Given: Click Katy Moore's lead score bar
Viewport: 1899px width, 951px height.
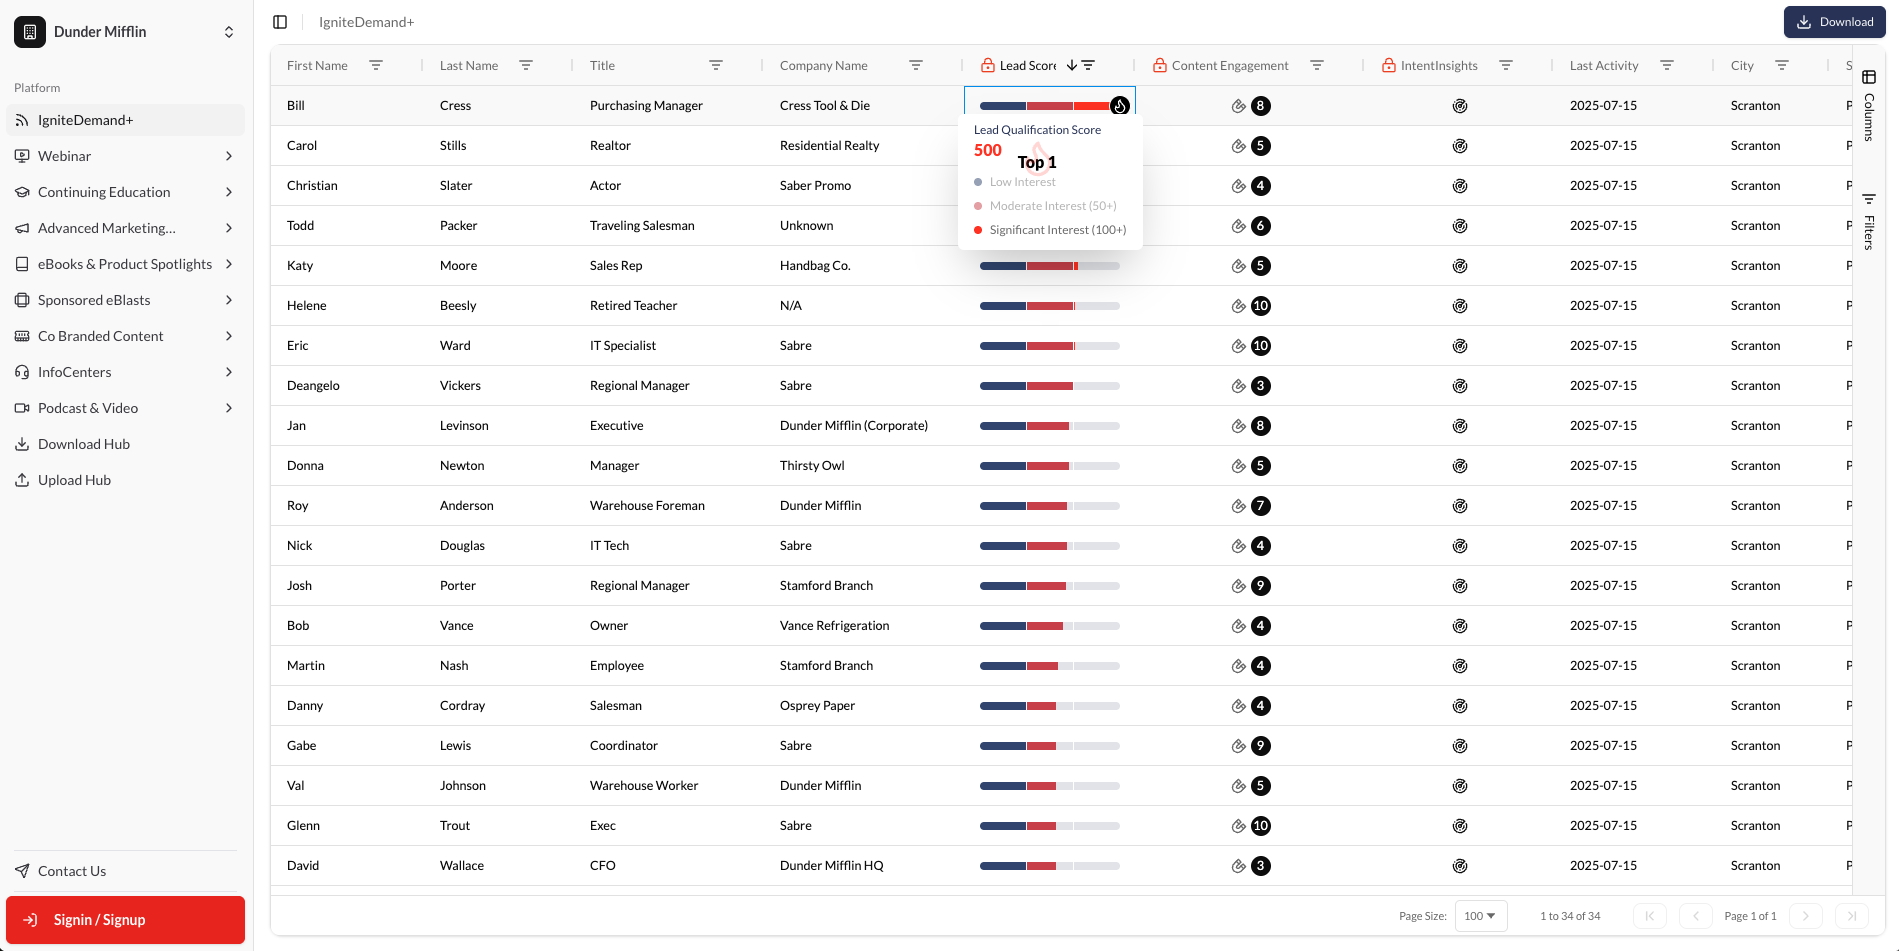Looking at the screenshot, I should [x=1049, y=266].
